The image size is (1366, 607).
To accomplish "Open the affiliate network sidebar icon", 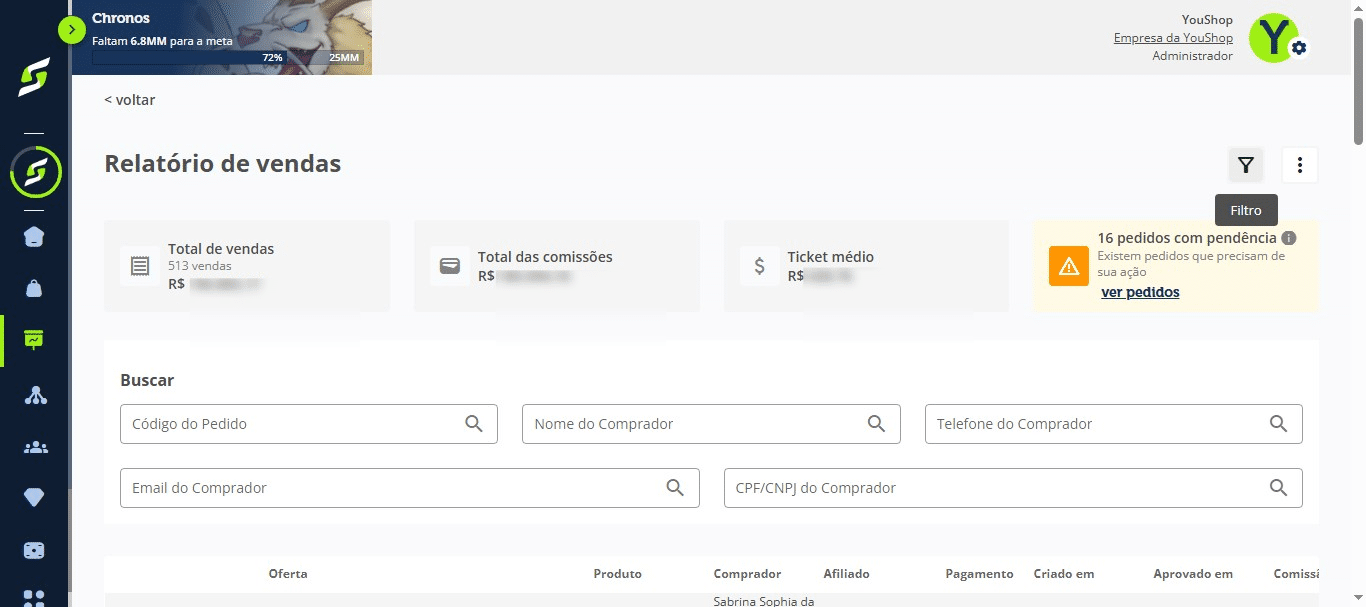I will 35,395.
